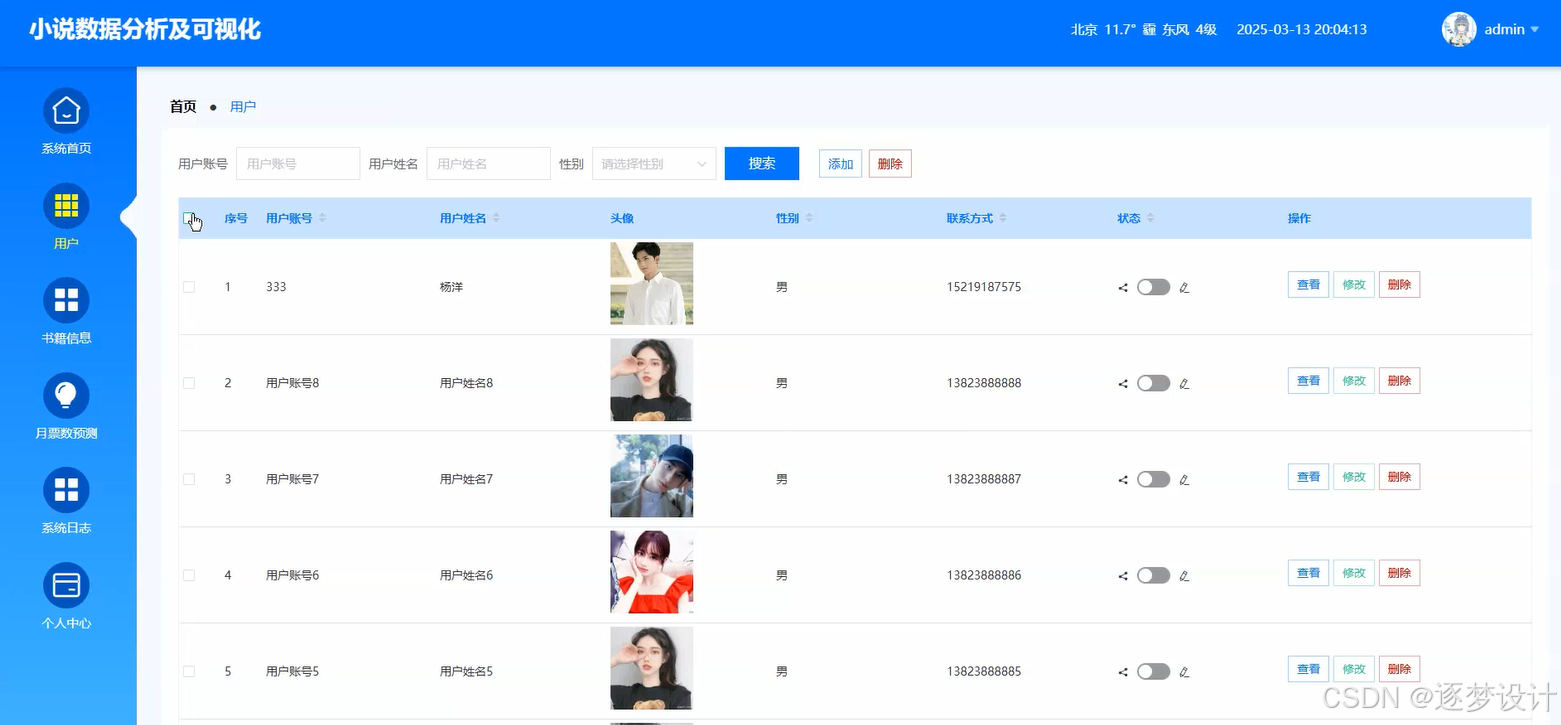Open the 请选择性别 gender dropdown
Screen dimensions: 1561x725
(x=653, y=163)
